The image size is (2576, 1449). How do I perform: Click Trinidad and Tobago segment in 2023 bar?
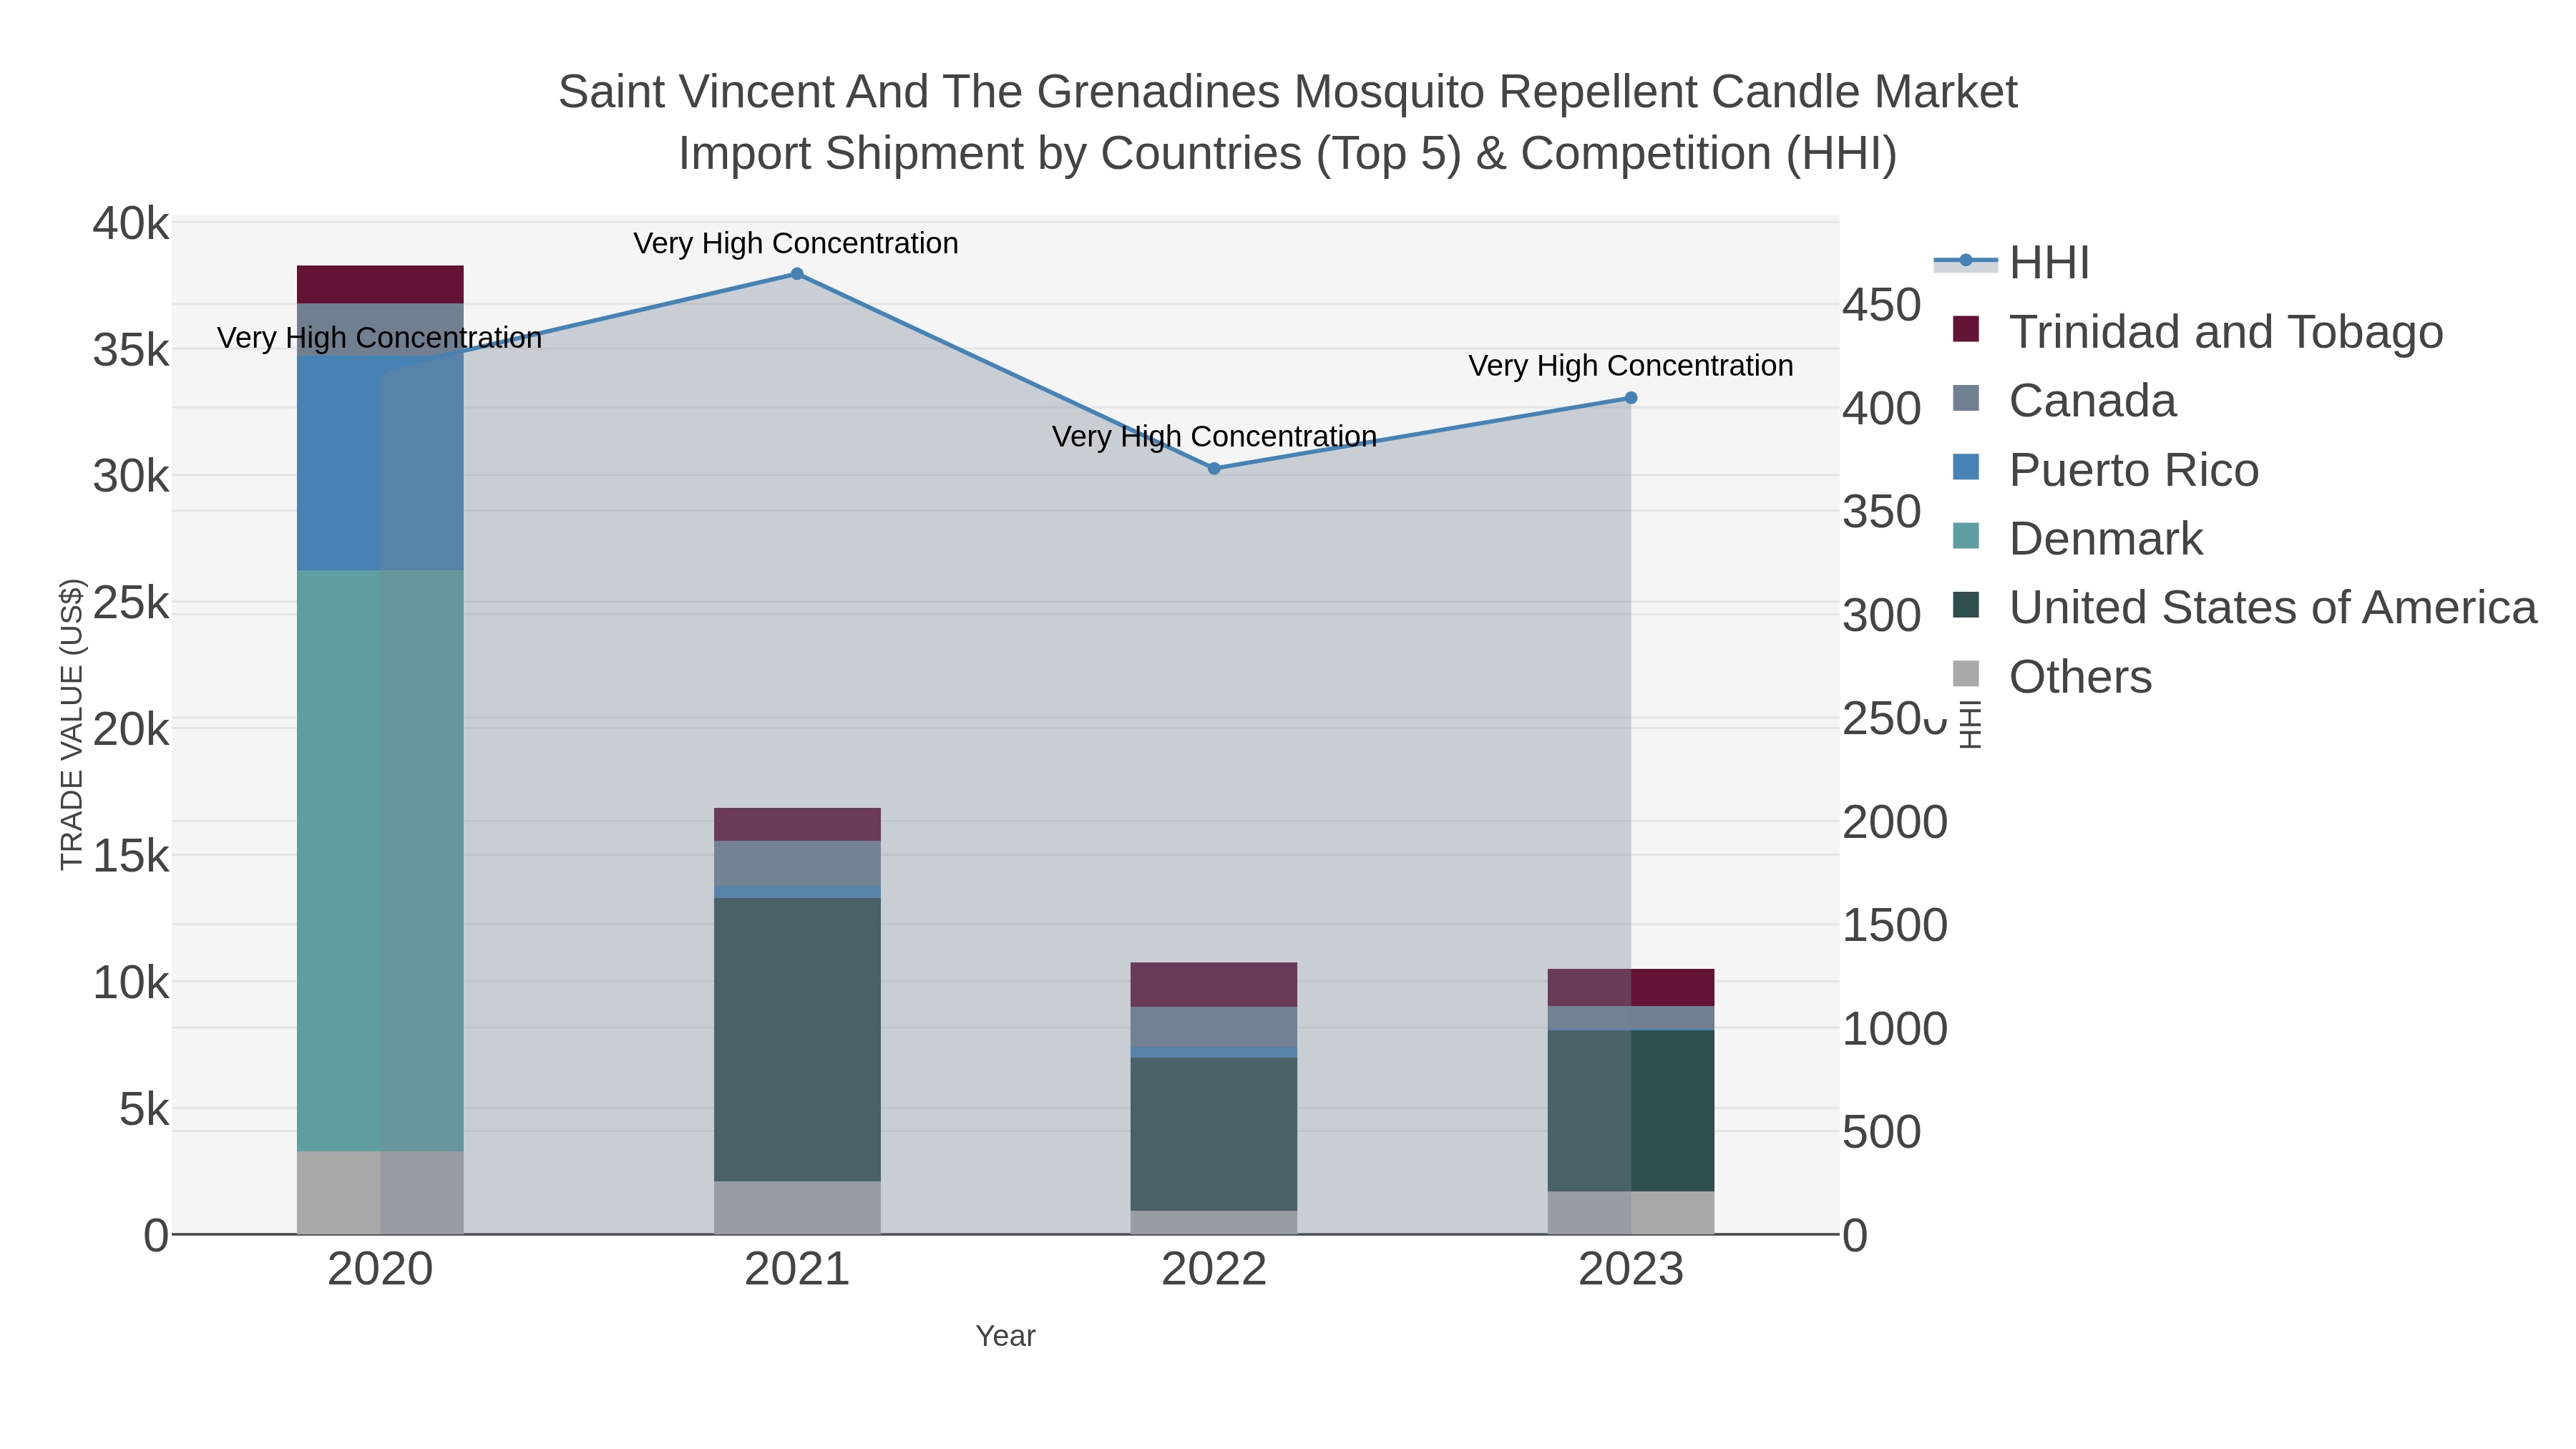1631,988
